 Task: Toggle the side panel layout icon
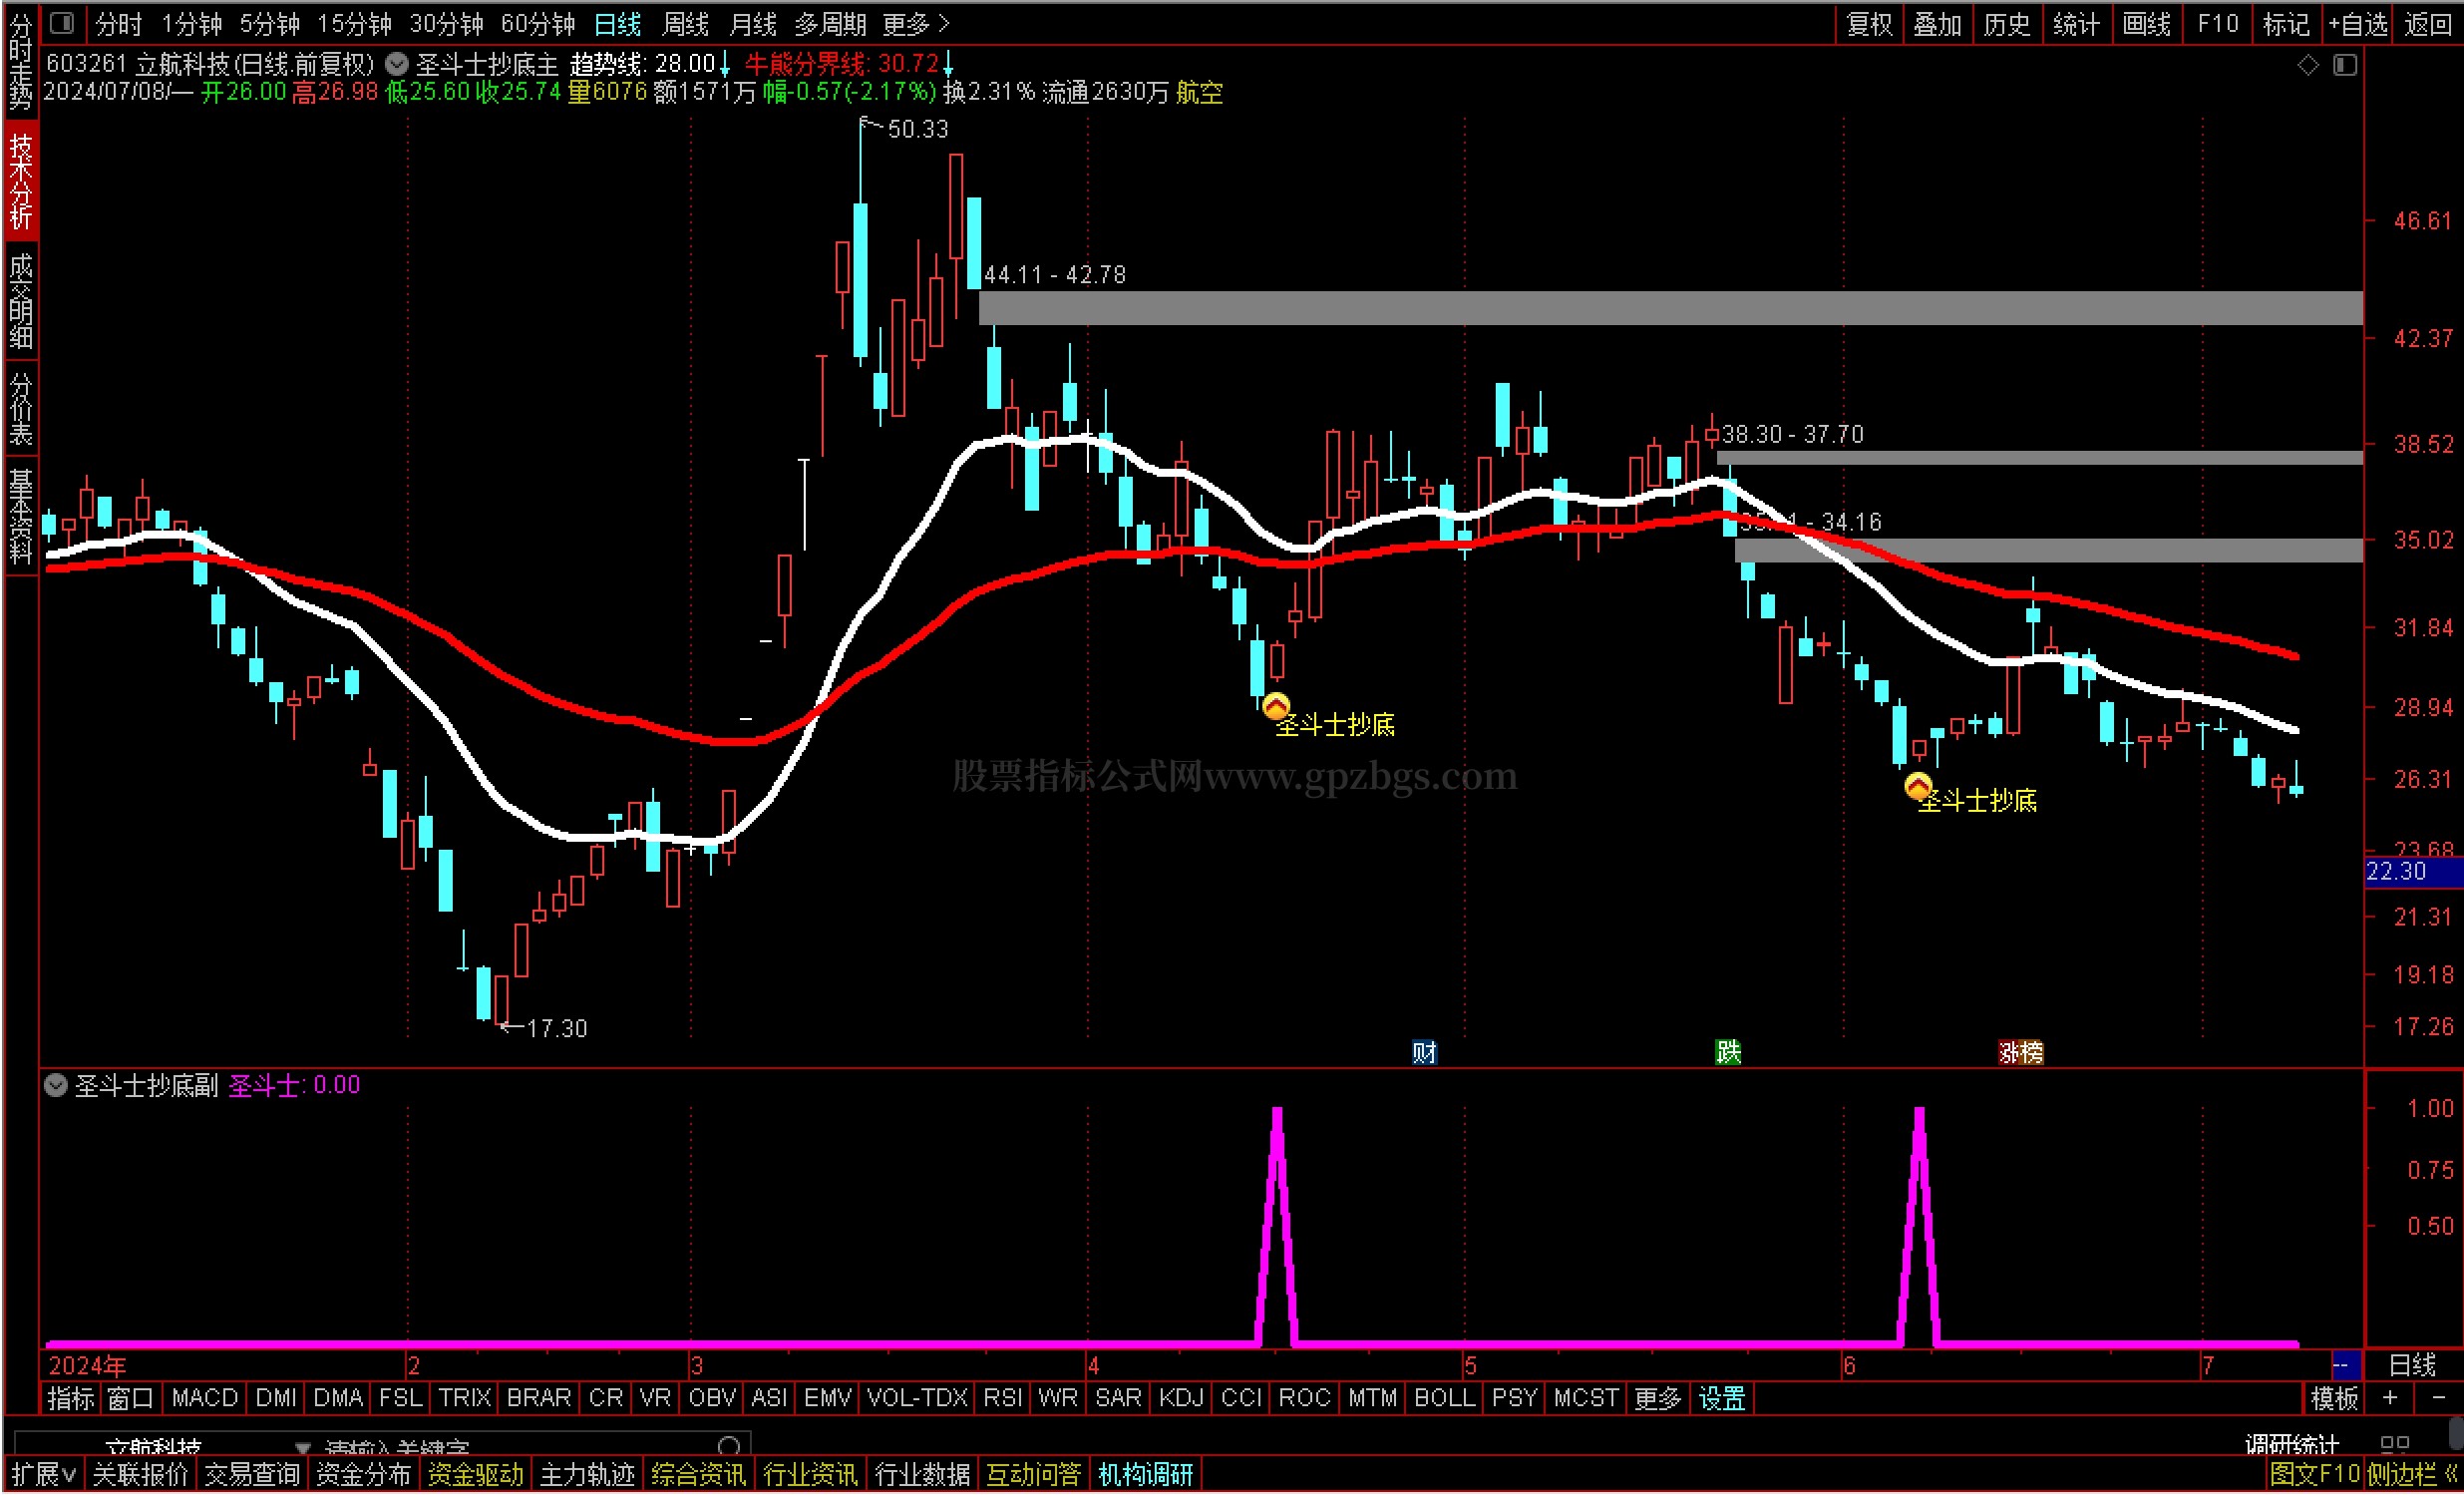(x=2345, y=66)
